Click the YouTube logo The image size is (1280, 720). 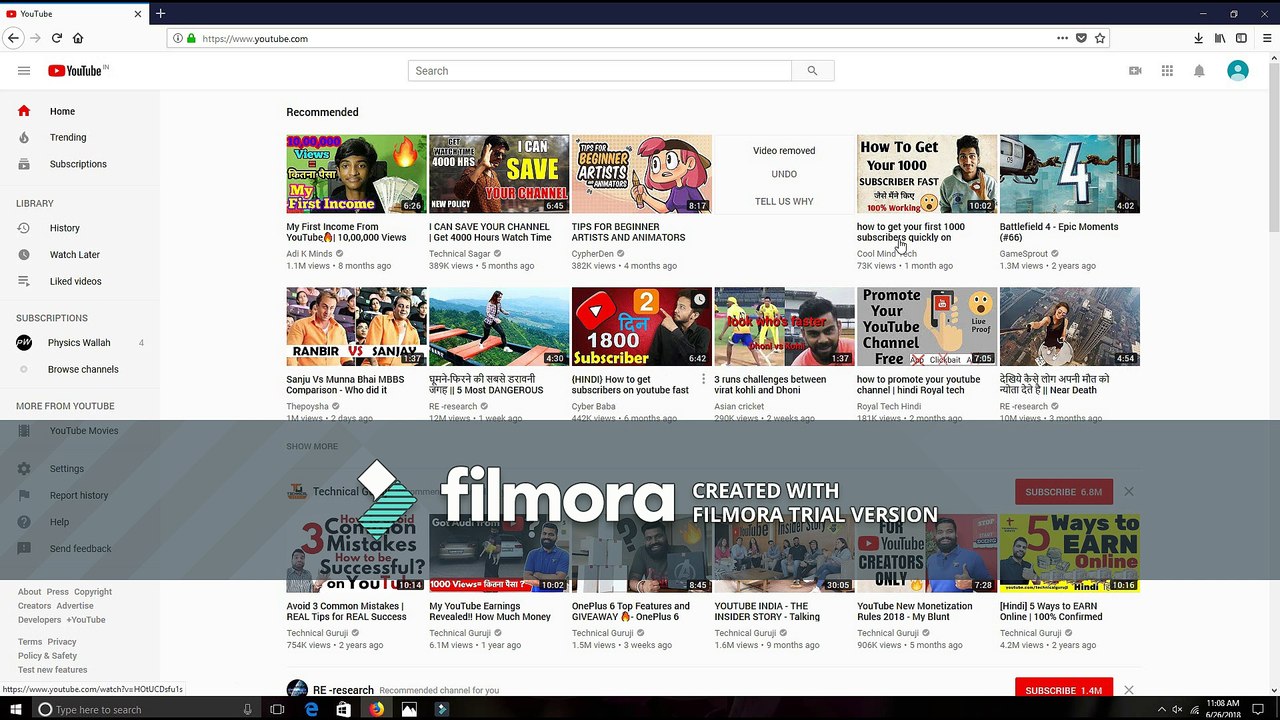(x=78, y=71)
